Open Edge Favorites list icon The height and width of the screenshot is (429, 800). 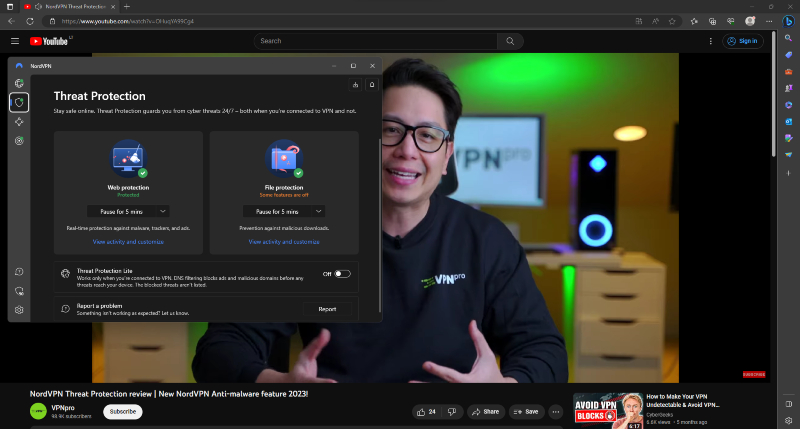pos(694,21)
